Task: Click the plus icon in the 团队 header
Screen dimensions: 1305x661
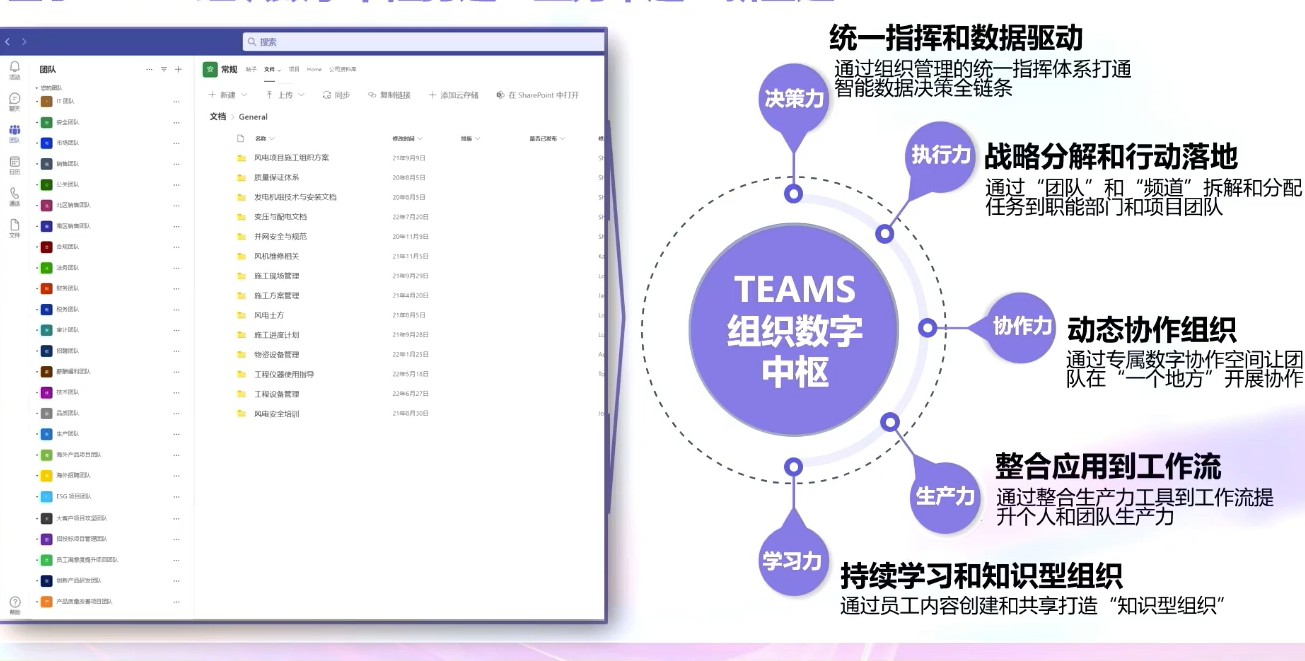Action: [178, 69]
